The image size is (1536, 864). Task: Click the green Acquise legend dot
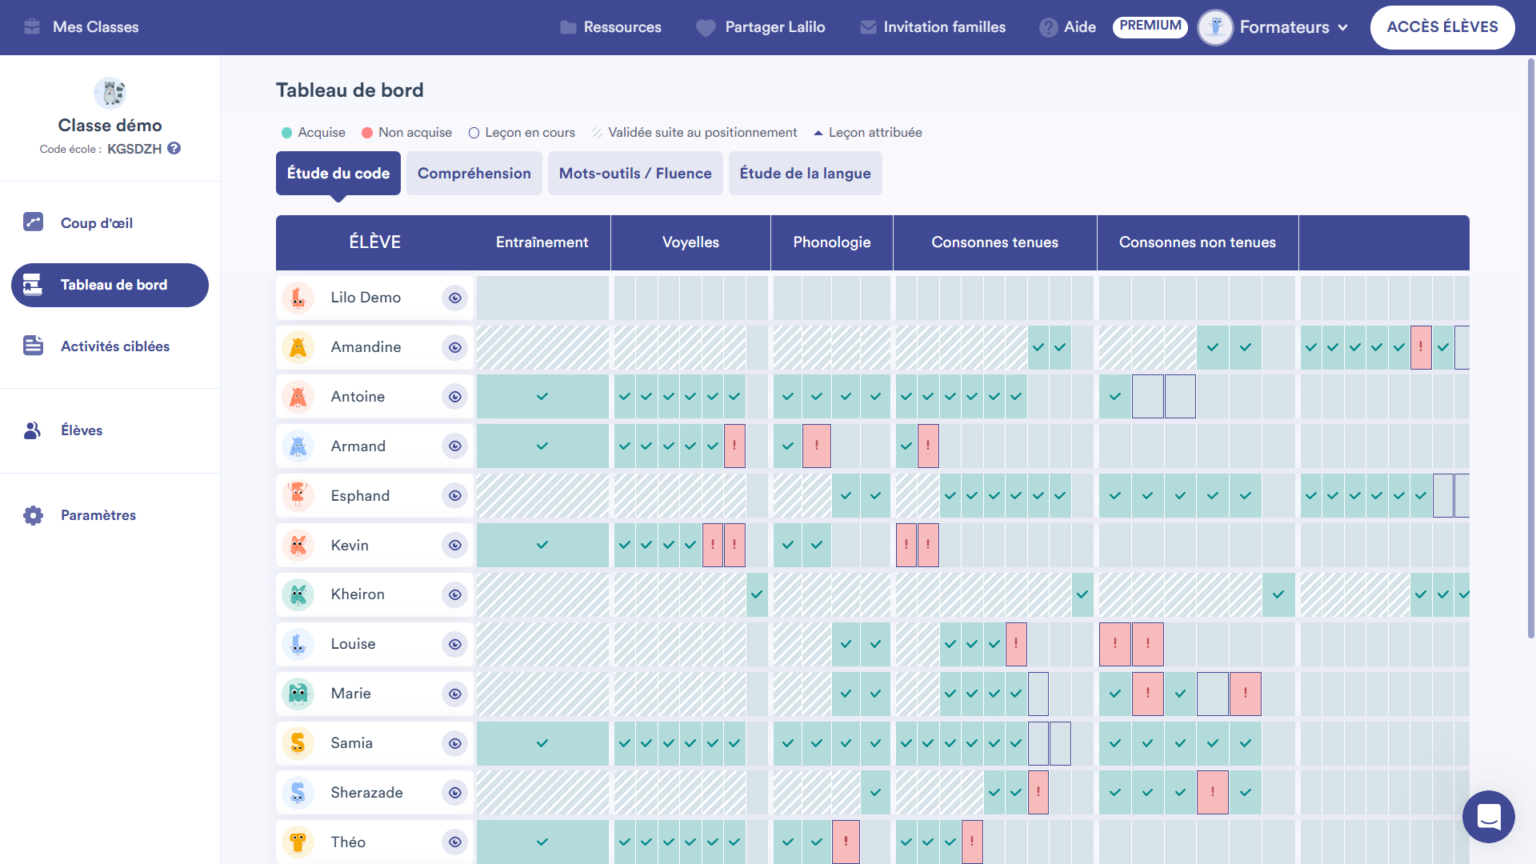(x=285, y=131)
